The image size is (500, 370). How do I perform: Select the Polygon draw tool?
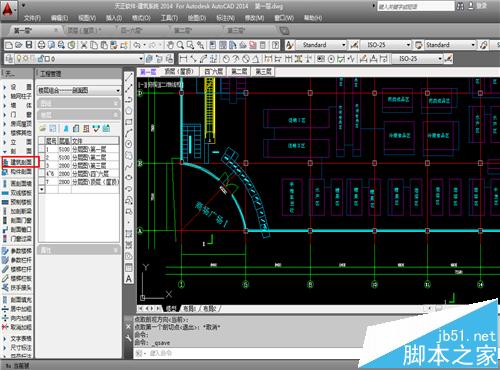click(129, 111)
